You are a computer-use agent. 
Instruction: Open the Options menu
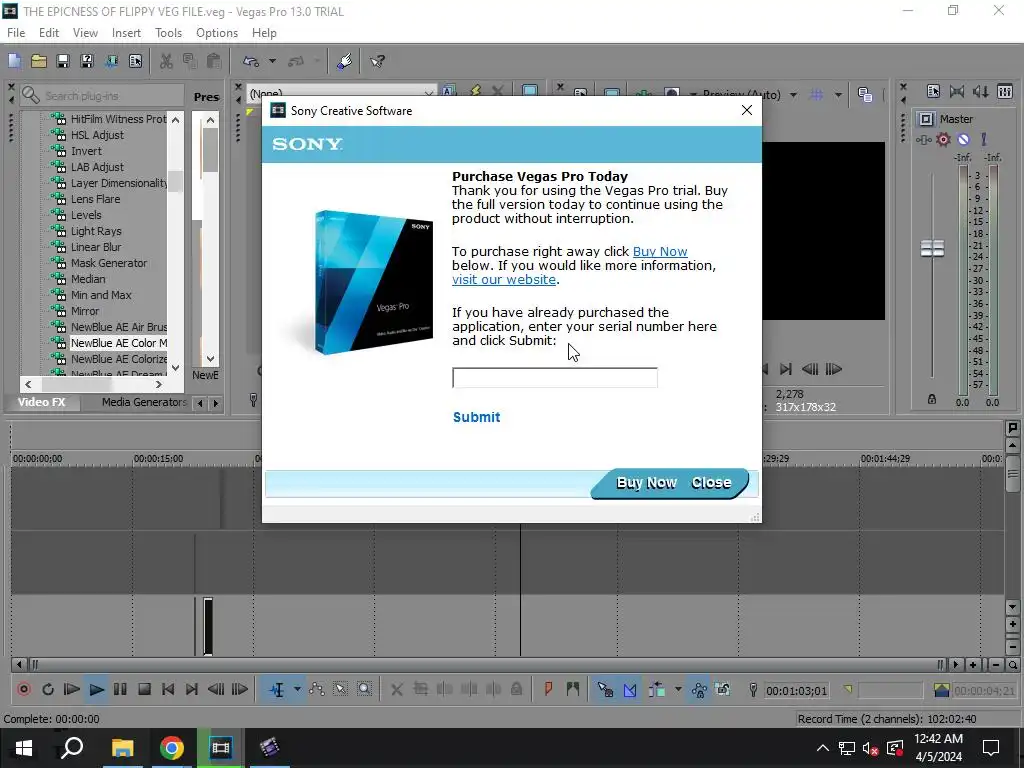click(217, 33)
